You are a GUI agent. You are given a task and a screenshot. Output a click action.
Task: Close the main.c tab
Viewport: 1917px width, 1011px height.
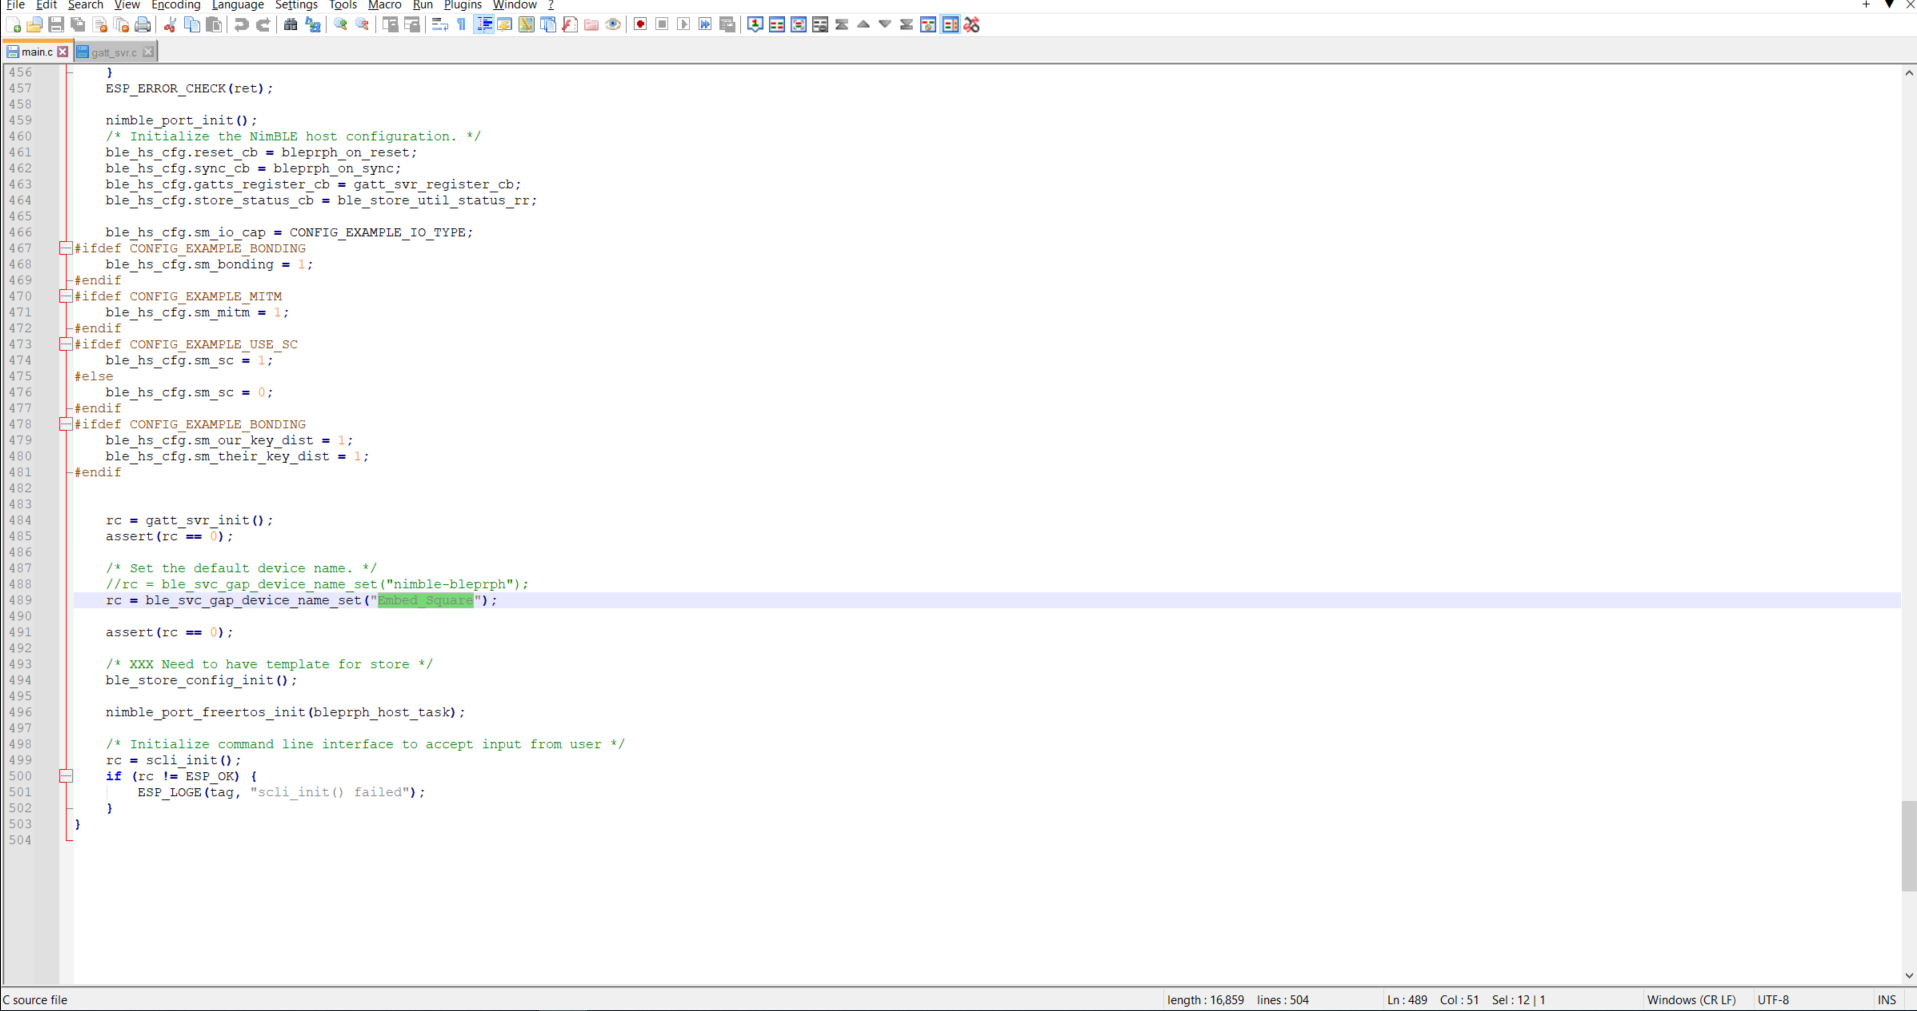coord(63,52)
